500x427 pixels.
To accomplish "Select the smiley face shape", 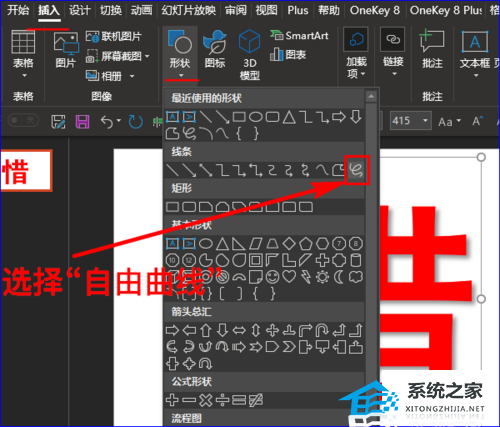I will [x=272, y=277].
